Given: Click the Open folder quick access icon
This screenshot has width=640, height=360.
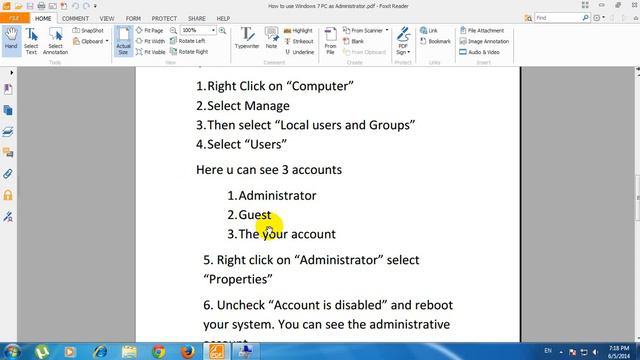Looking at the screenshot, I should (18, 6).
